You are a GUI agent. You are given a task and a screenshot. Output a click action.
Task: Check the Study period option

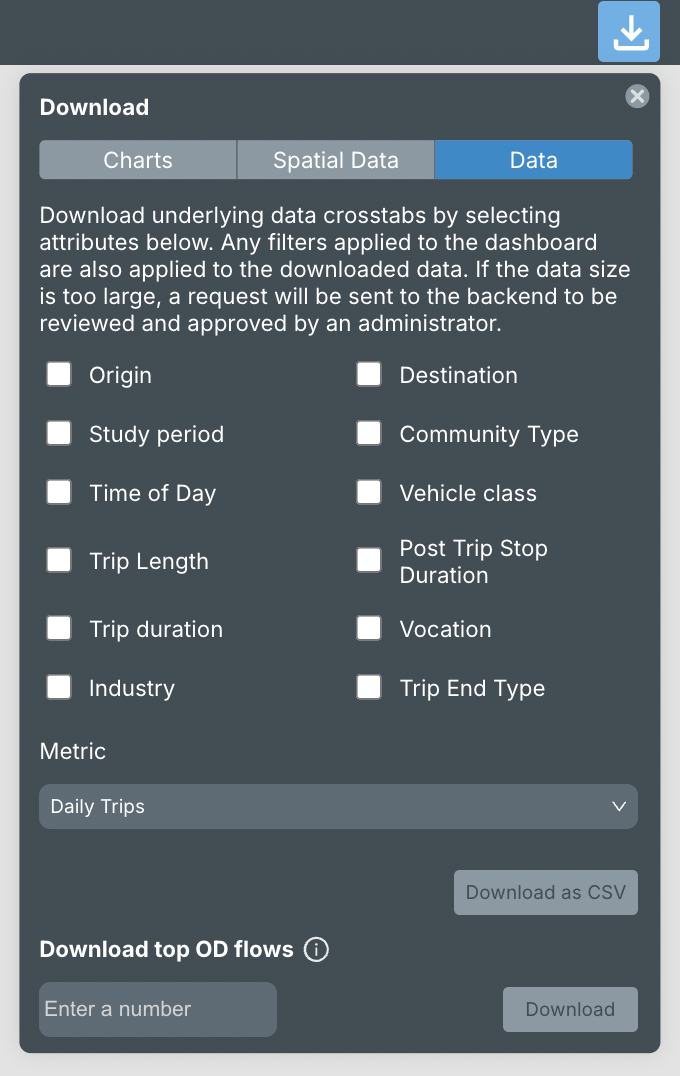pyautogui.click(x=59, y=434)
